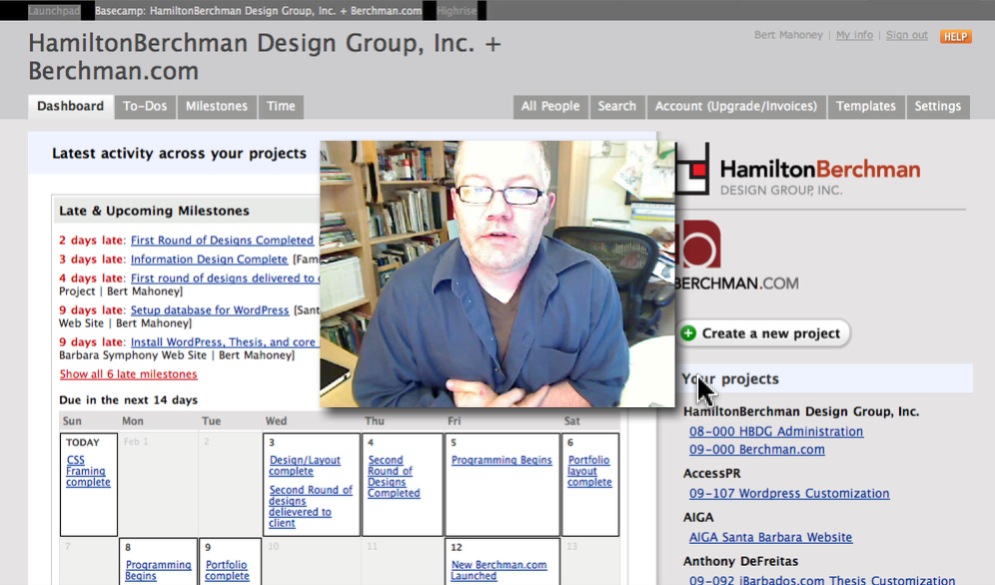Switch to Highrise in top bar
995x585 pixels.
(456, 11)
